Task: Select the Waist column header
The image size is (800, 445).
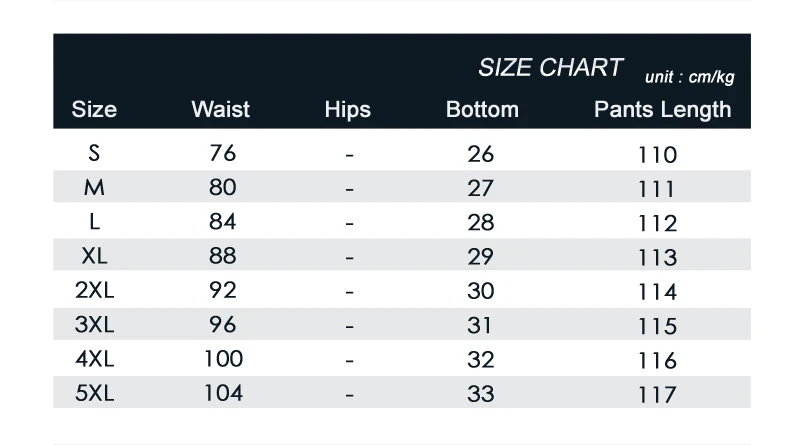Action: (x=220, y=109)
